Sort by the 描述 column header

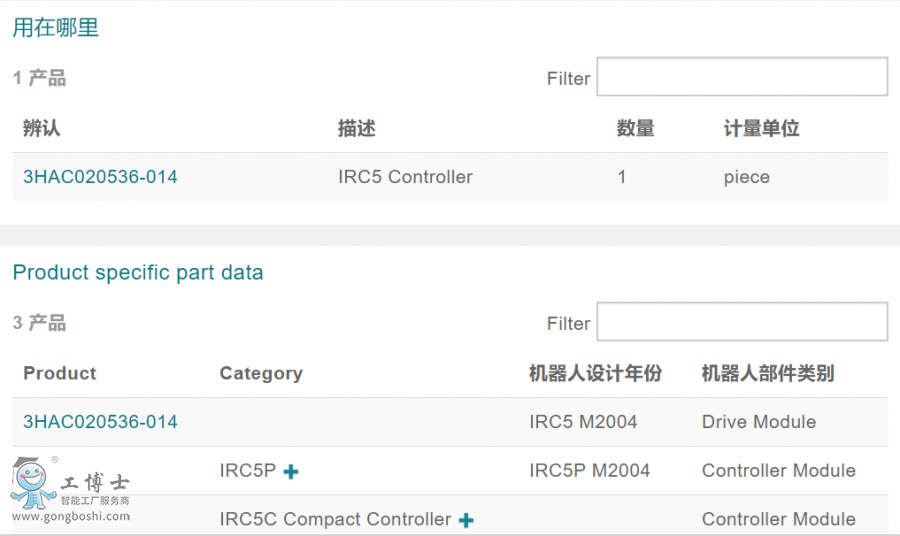(356, 128)
